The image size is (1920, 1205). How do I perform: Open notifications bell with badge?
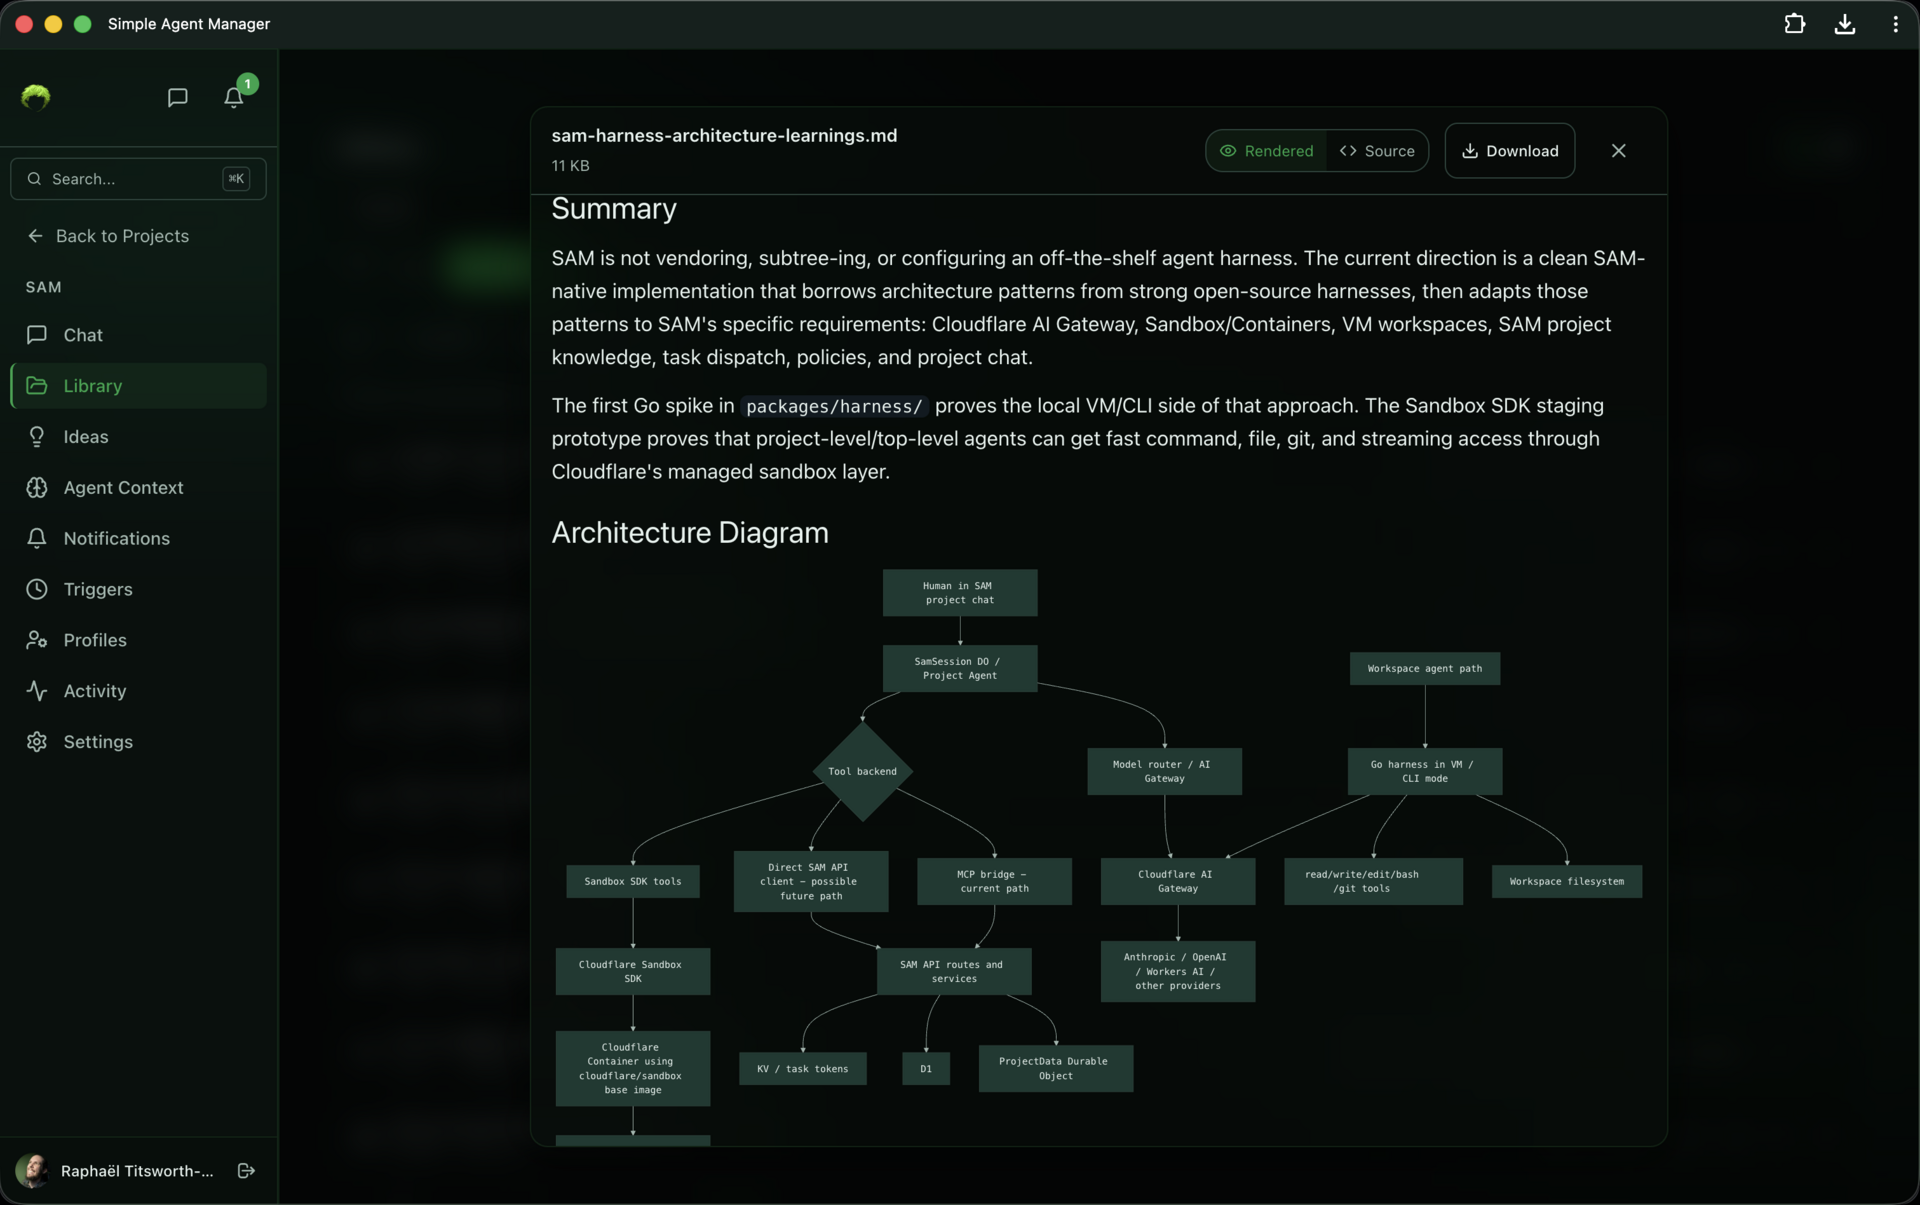tap(234, 97)
